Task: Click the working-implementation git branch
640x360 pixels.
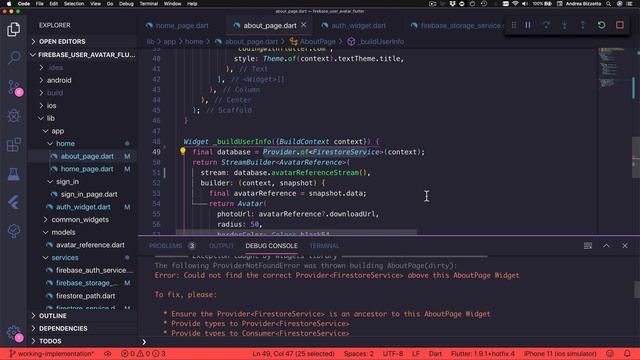Action: coord(52,353)
